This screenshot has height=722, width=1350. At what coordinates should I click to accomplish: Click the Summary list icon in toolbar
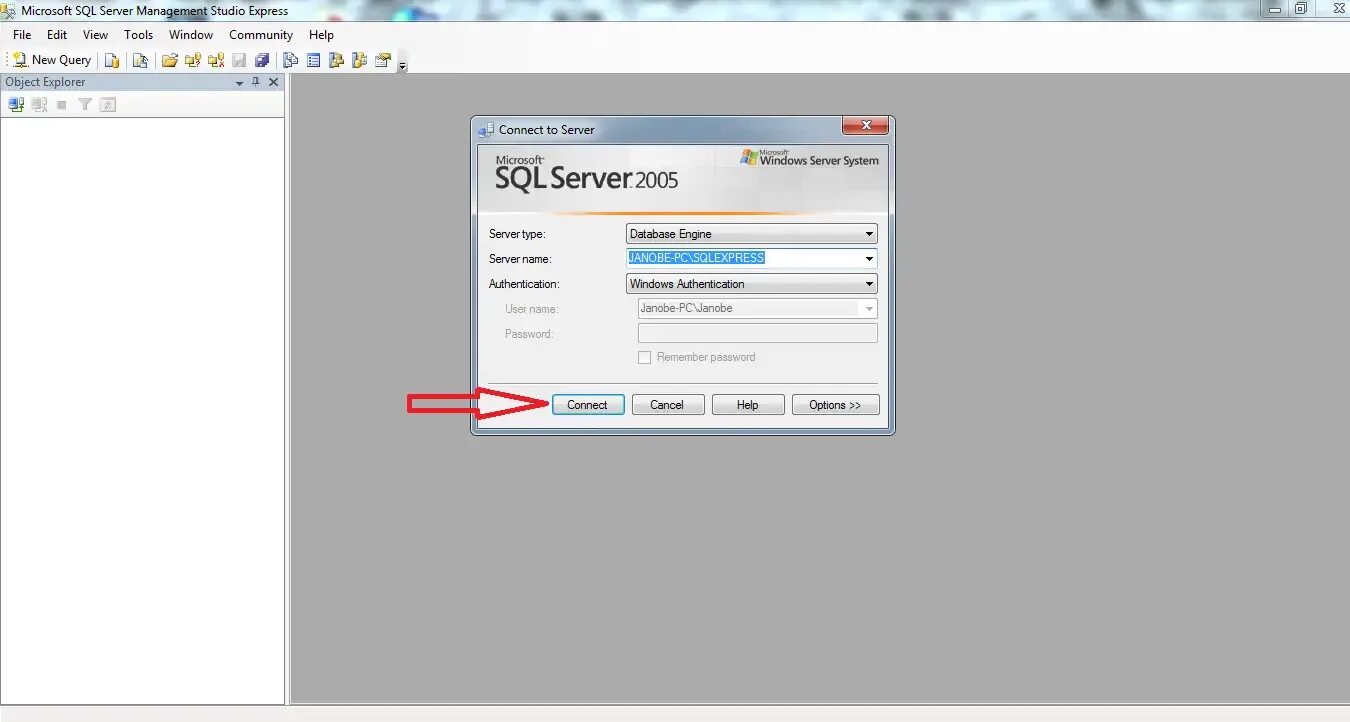314,60
